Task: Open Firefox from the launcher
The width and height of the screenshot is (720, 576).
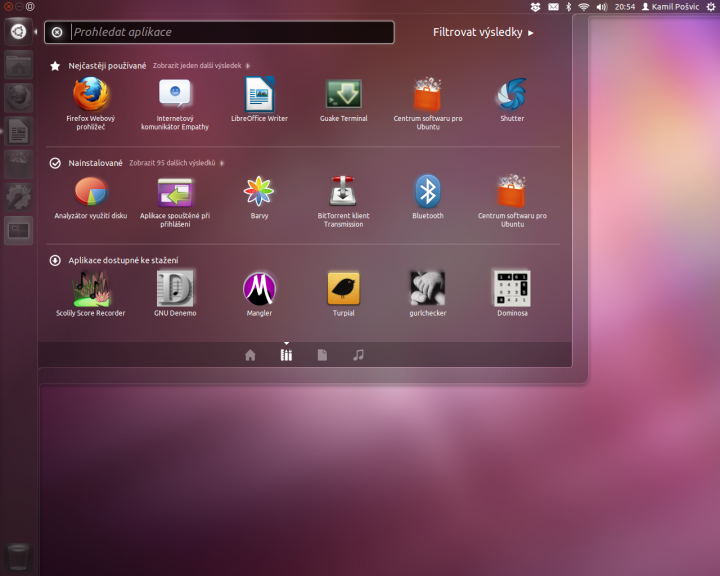Action: 18,98
